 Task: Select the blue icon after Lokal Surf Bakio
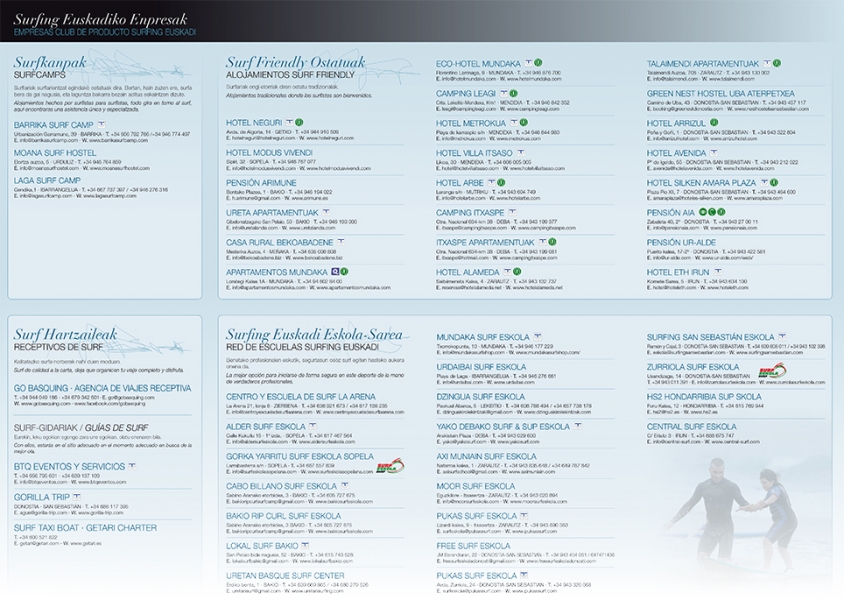click(x=305, y=545)
